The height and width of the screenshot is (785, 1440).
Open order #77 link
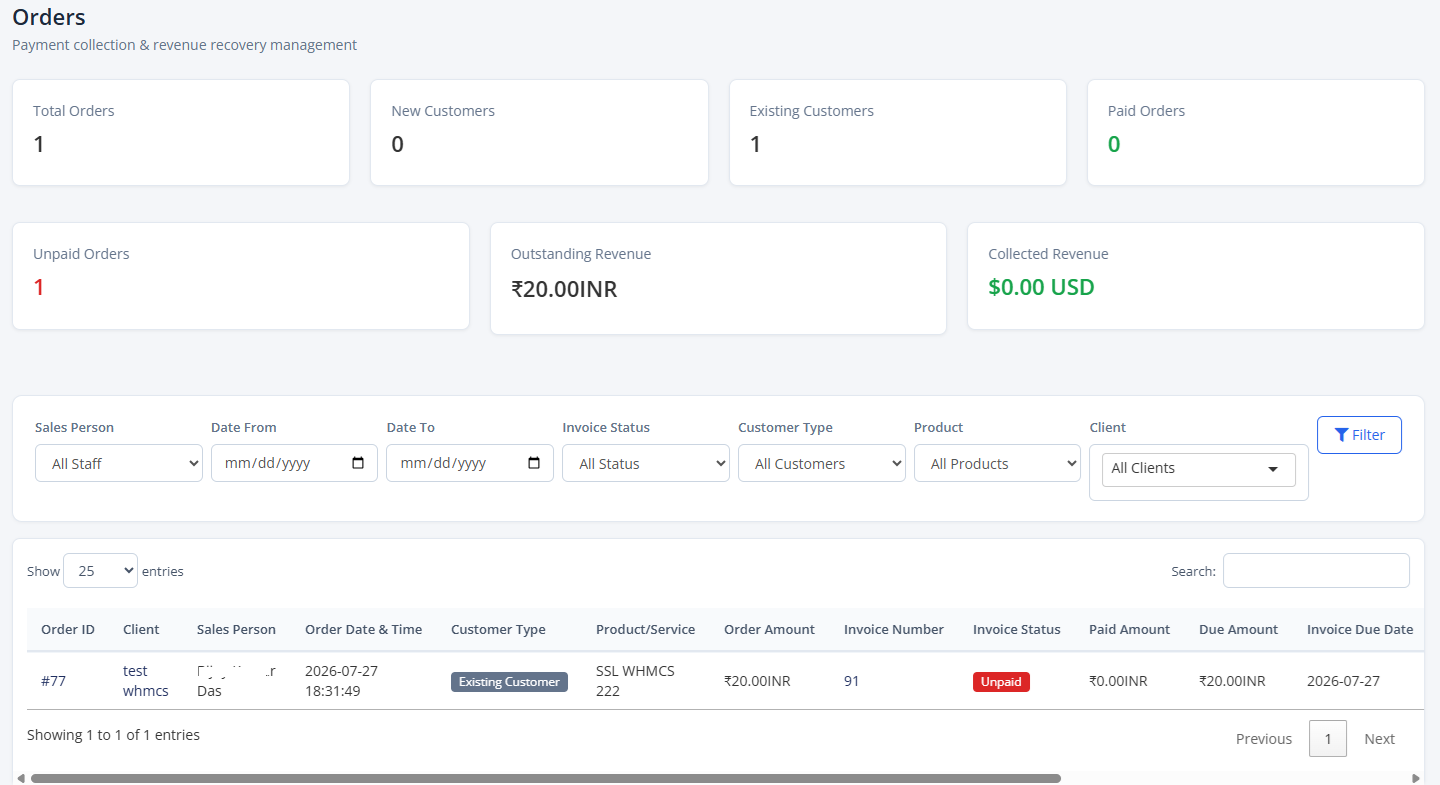(x=53, y=681)
